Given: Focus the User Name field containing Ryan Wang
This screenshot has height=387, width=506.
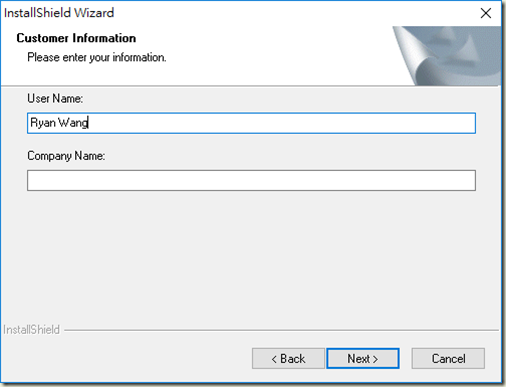Looking at the screenshot, I should point(251,123).
